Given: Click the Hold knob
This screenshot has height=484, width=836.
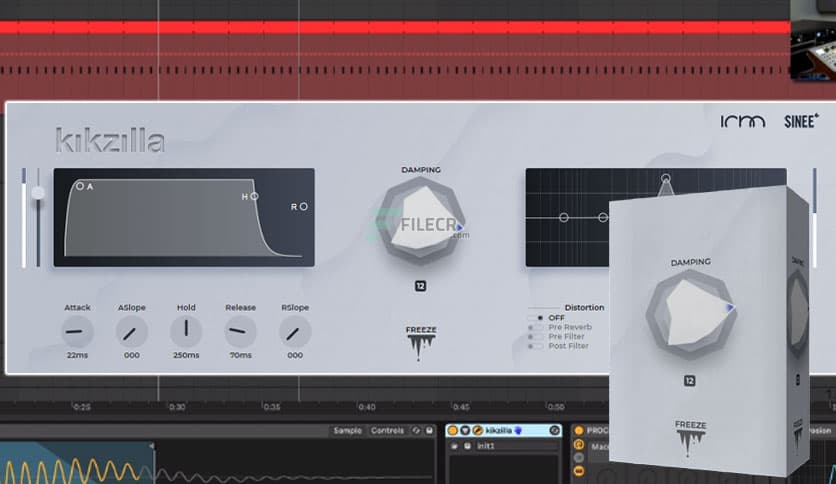Looking at the screenshot, I should pyautogui.click(x=186, y=331).
